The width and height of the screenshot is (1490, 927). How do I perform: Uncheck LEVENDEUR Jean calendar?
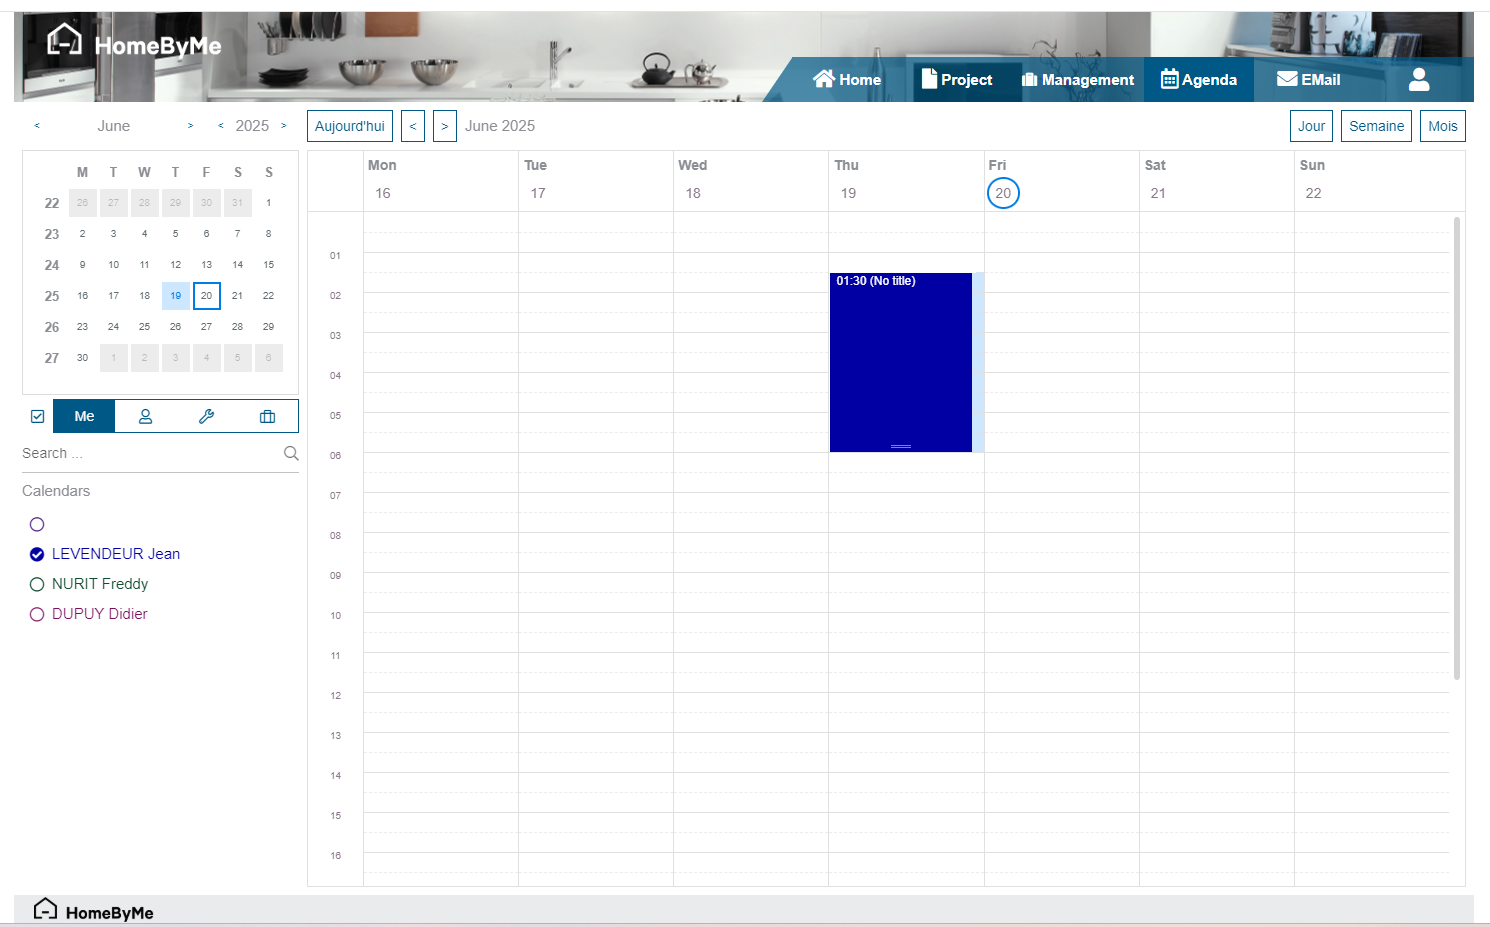[x=37, y=554]
